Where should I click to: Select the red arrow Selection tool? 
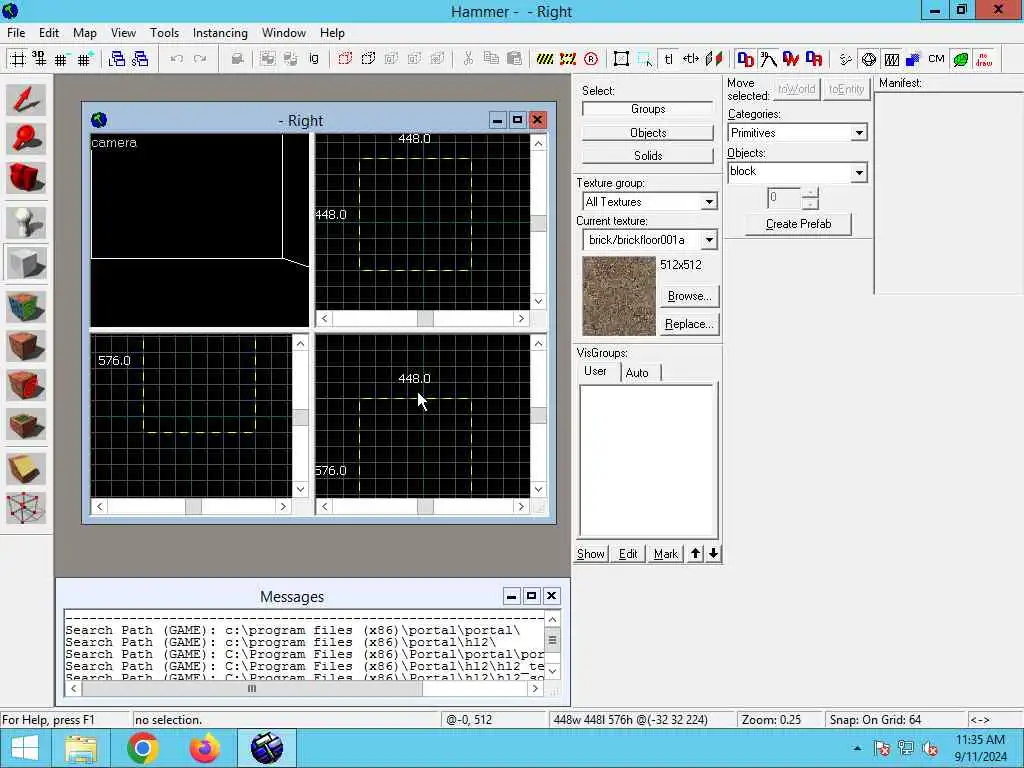[25, 99]
